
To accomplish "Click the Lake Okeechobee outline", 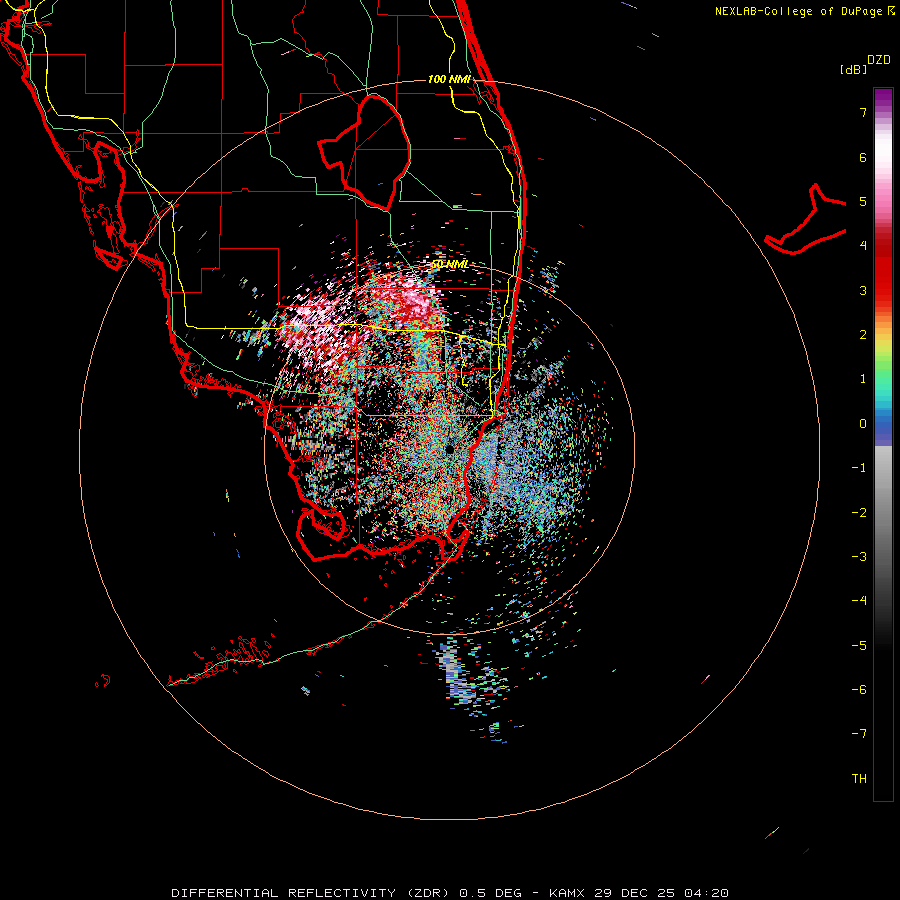I will [364, 152].
